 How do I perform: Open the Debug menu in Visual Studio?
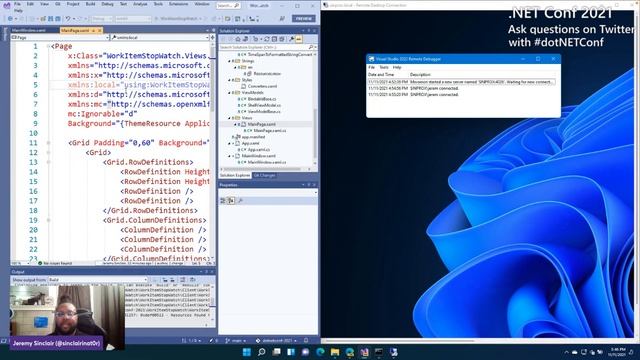(107, 4)
